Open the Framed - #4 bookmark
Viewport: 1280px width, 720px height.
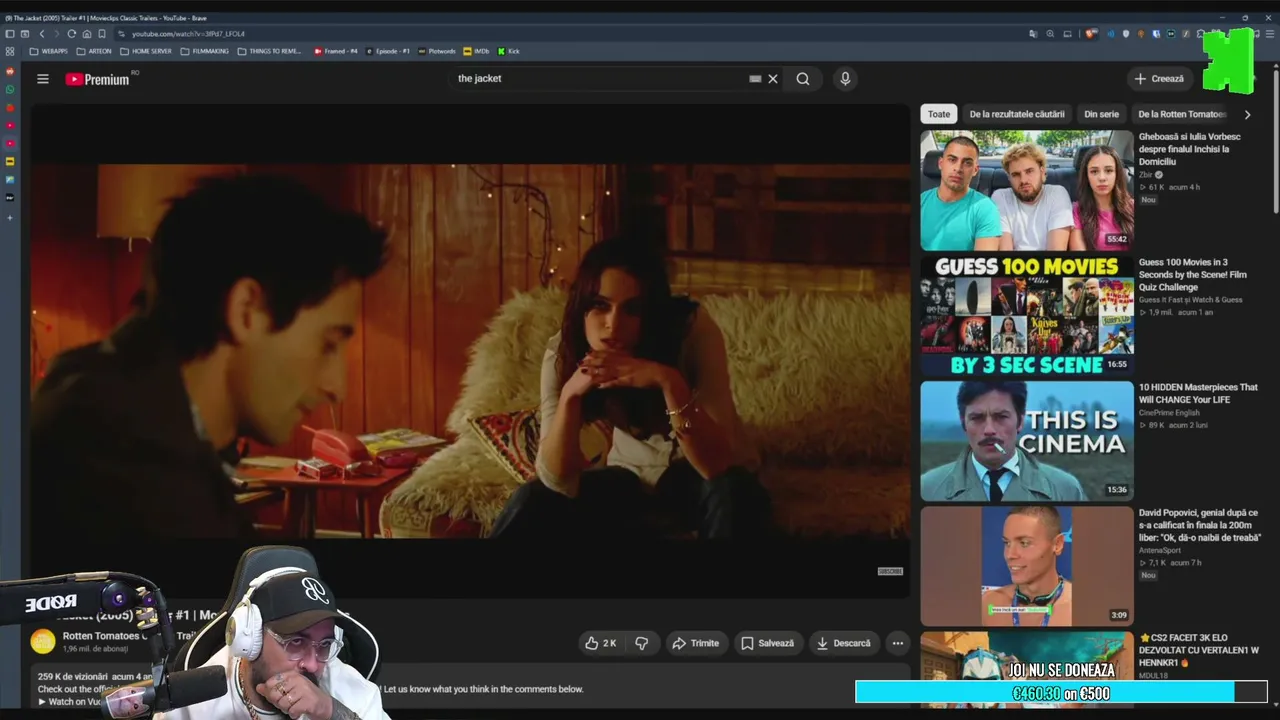(x=335, y=51)
